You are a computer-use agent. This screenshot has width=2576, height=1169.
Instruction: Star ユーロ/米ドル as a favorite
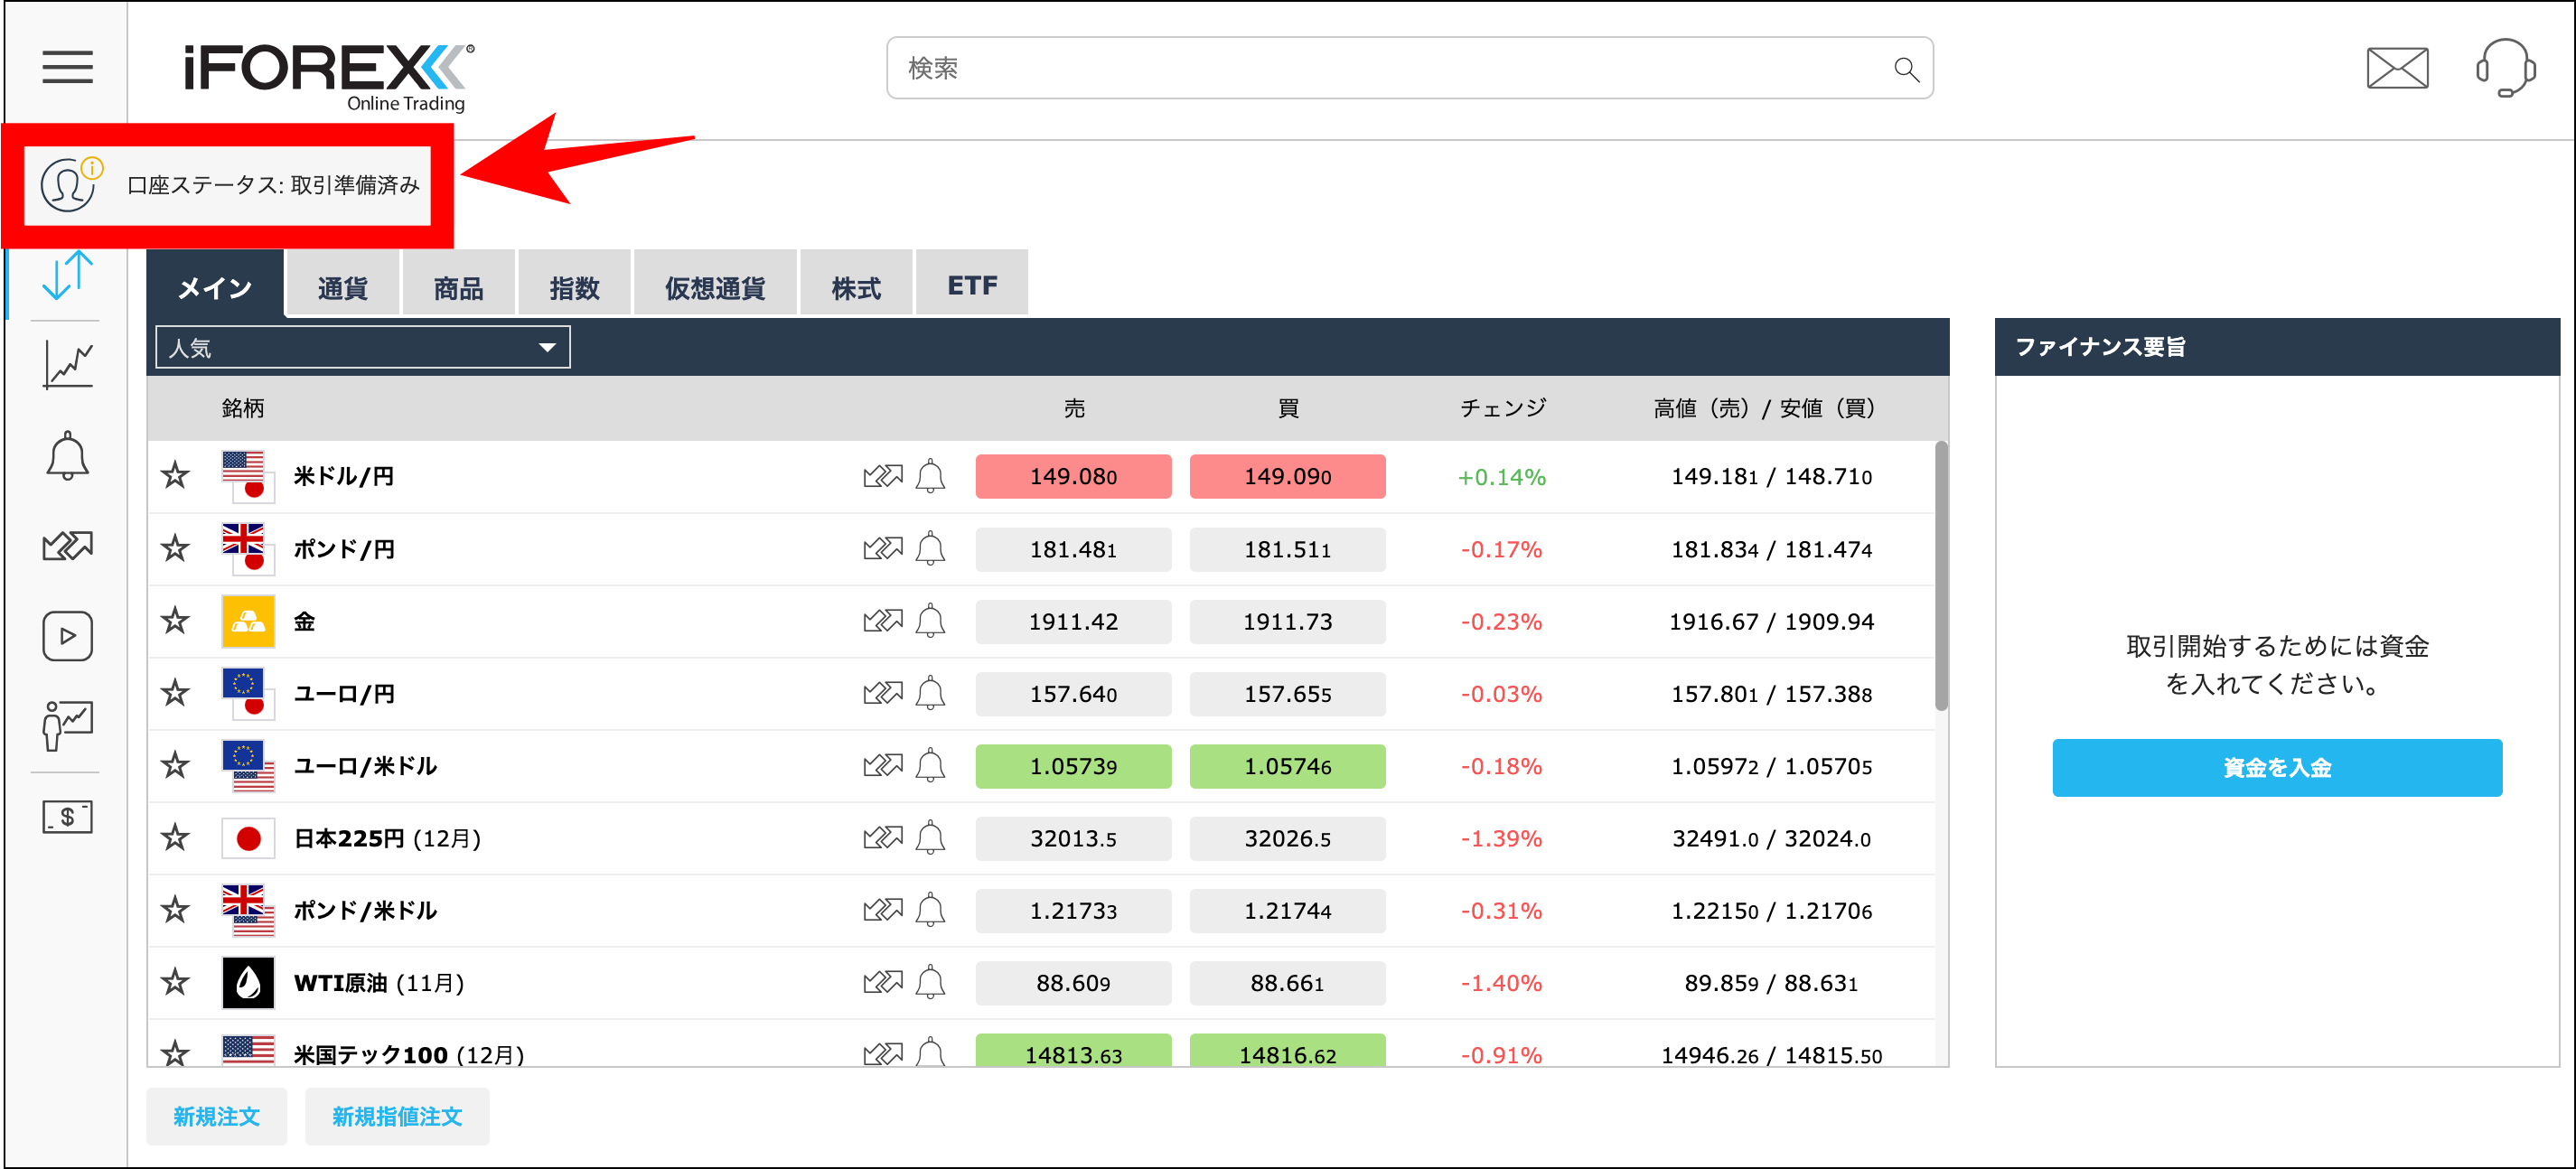tap(176, 766)
